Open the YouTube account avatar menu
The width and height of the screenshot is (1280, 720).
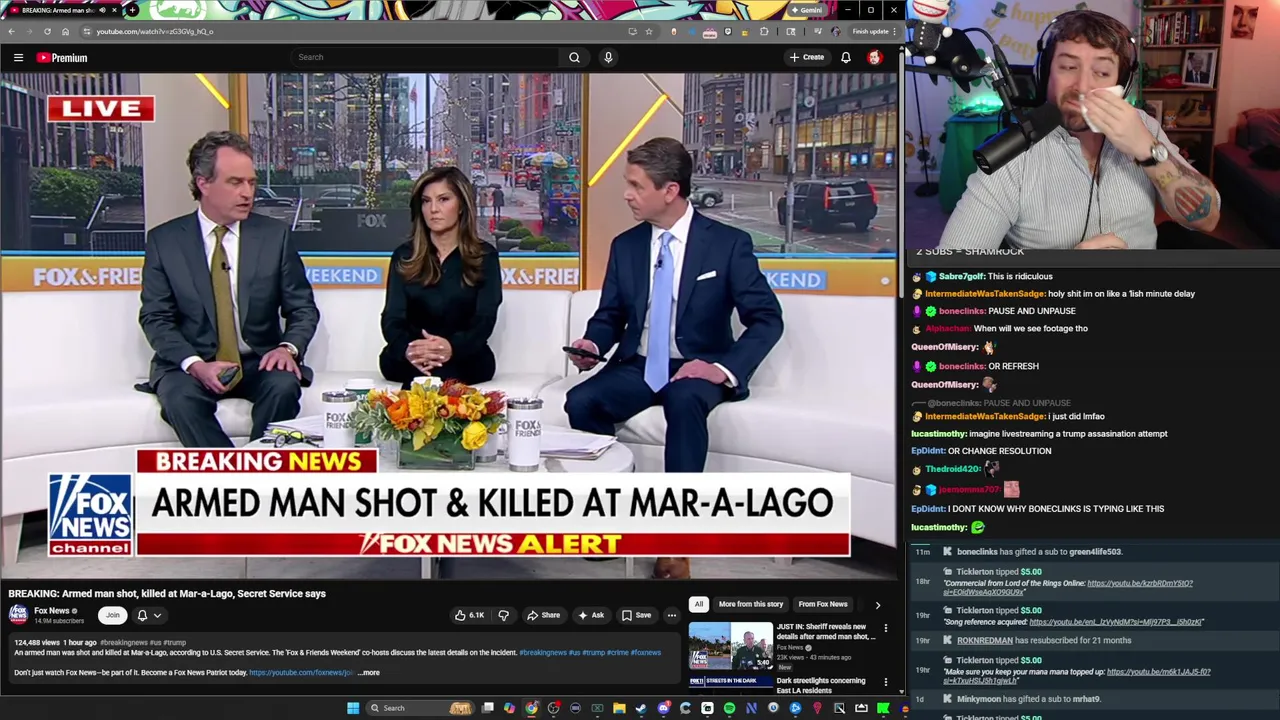pyautogui.click(x=875, y=57)
